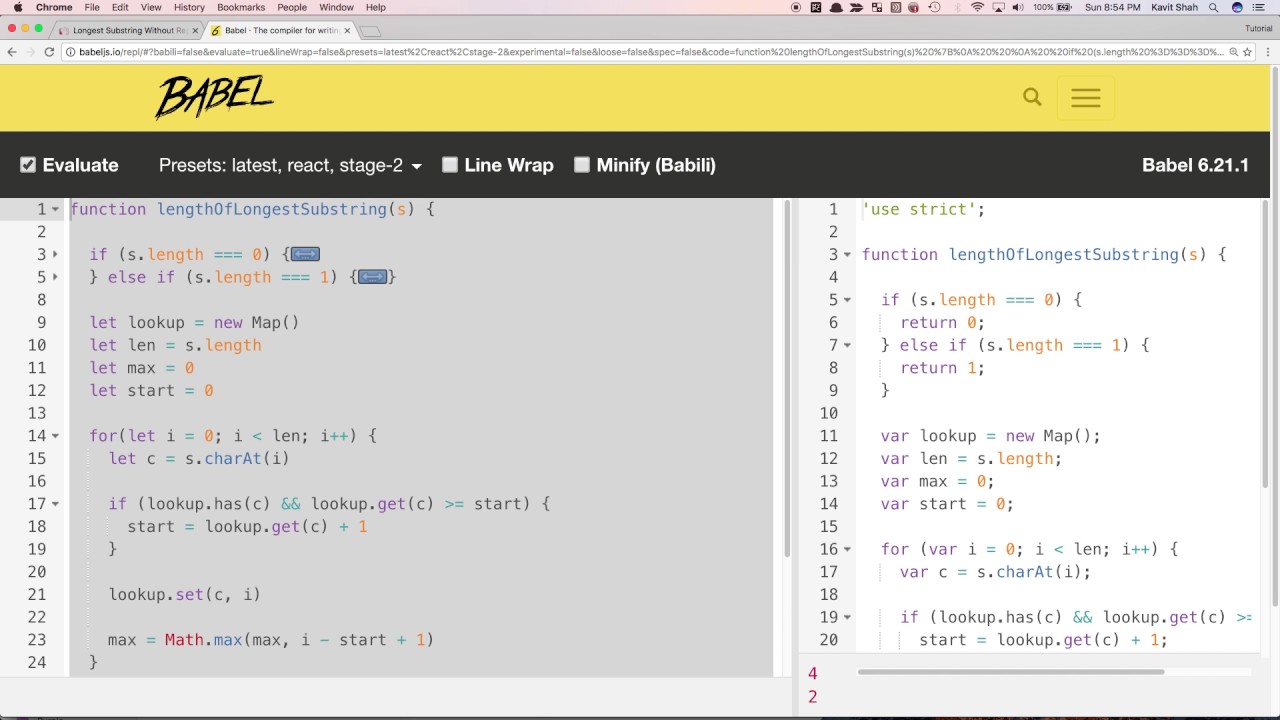Open the Chrome three-dot menu

click(1267, 52)
